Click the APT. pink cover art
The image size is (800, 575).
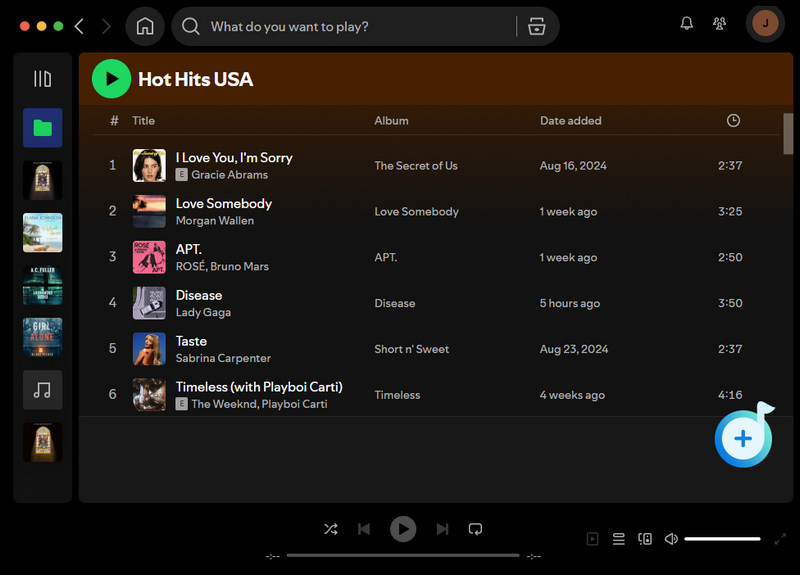click(149, 257)
